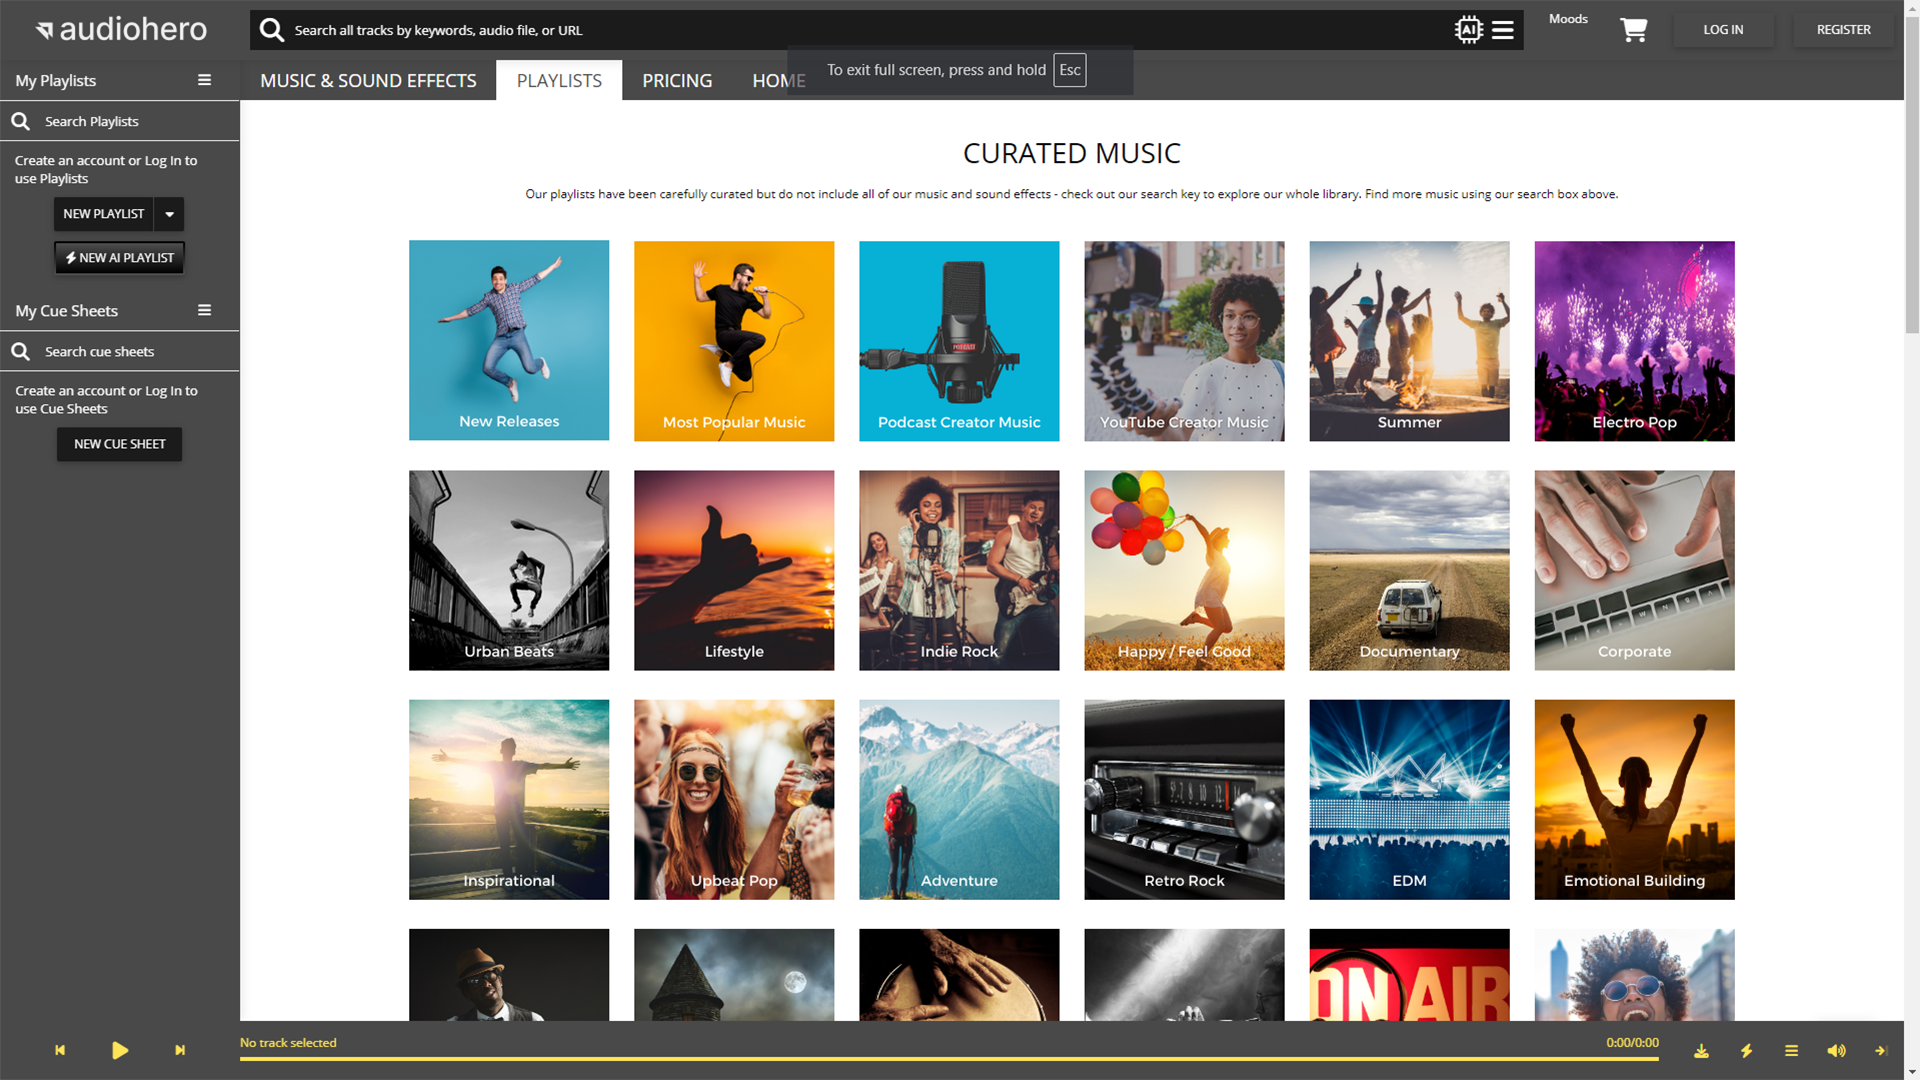Viewport: 1920px width, 1080px height.
Task: Click the download icon in the player bar
Action: 1701,1051
